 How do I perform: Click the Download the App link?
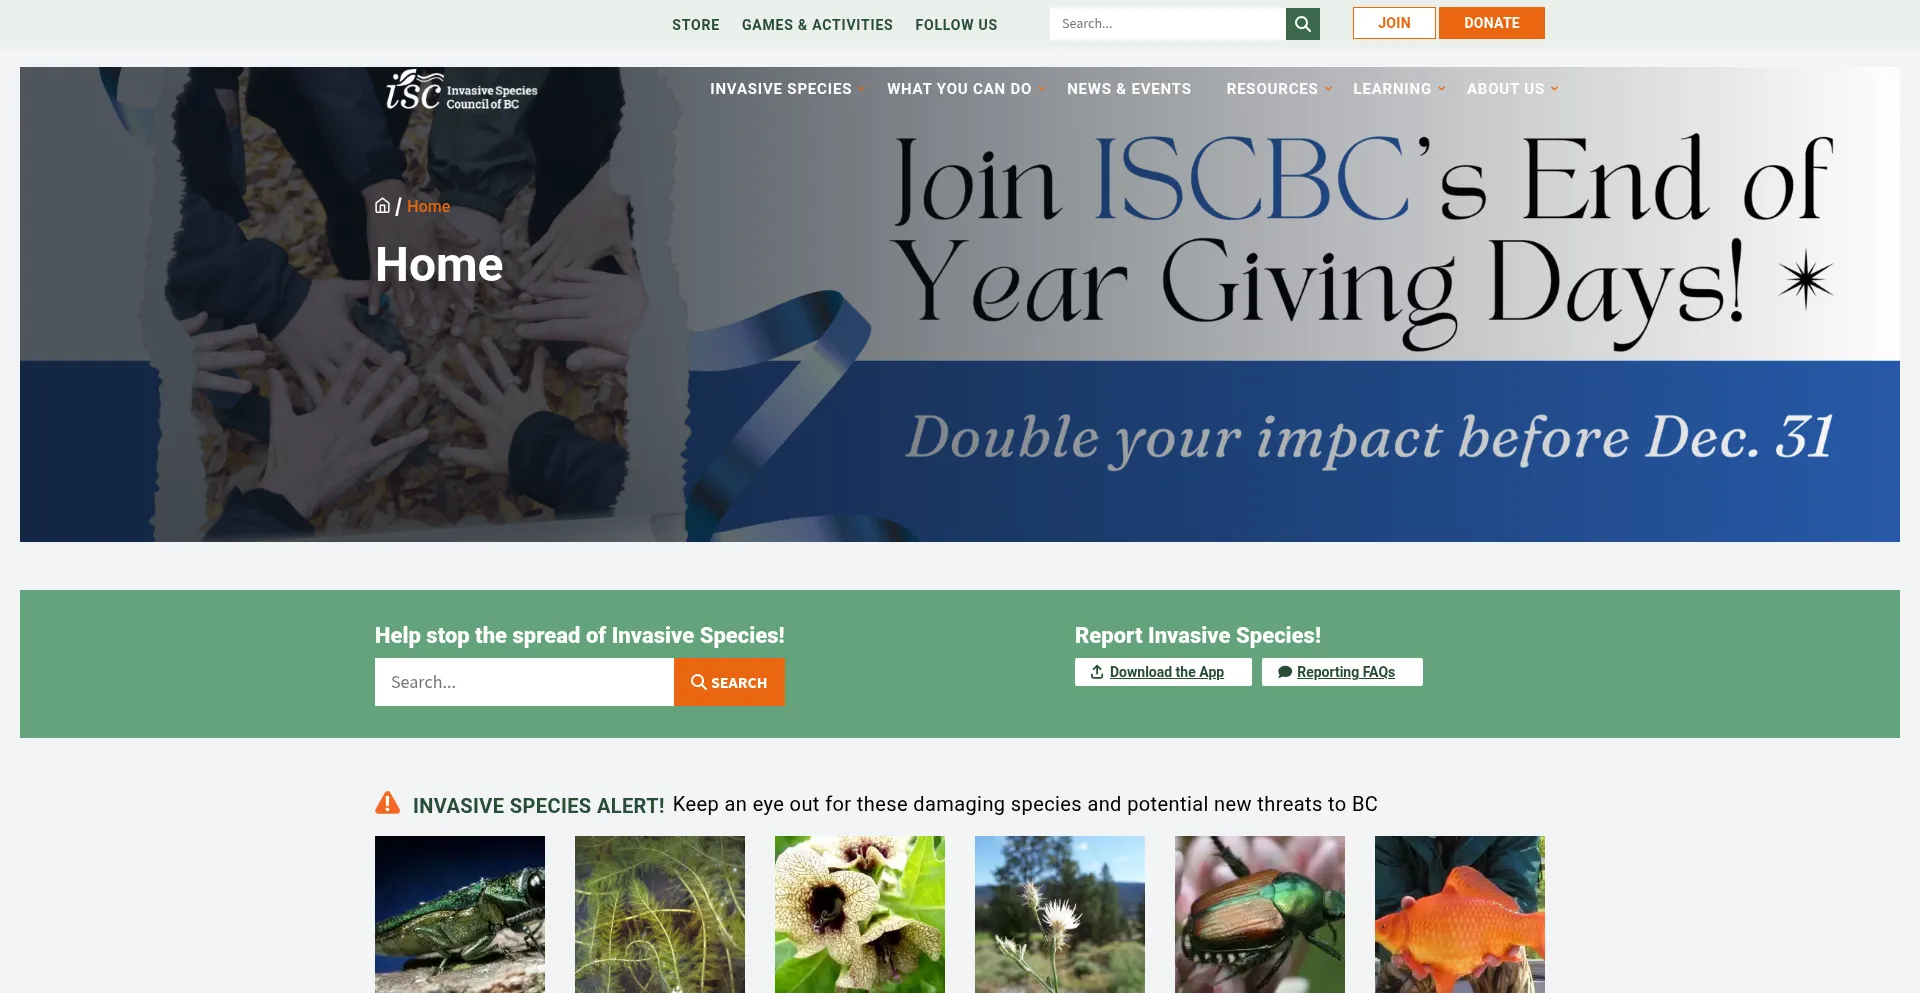pyautogui.click(x=1163, y=672)
